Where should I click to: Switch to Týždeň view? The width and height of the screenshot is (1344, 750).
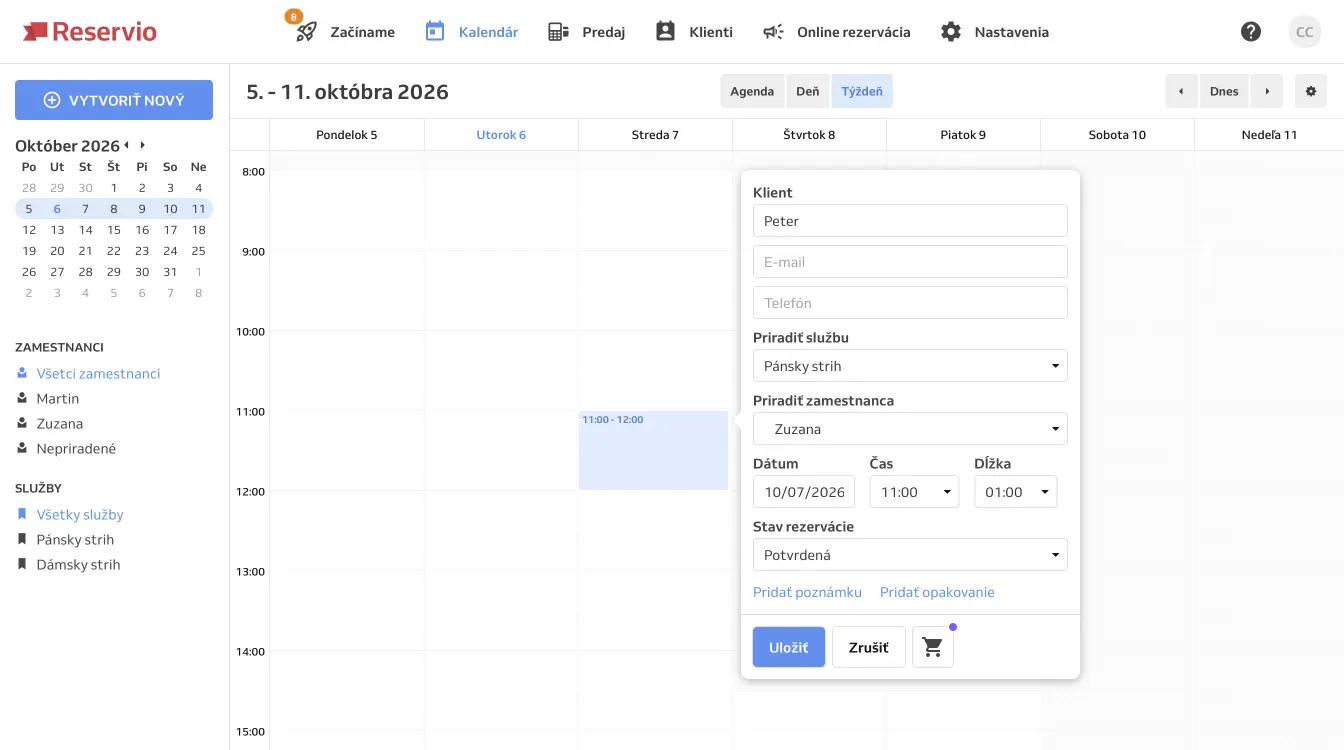click(x=862, y=91)
